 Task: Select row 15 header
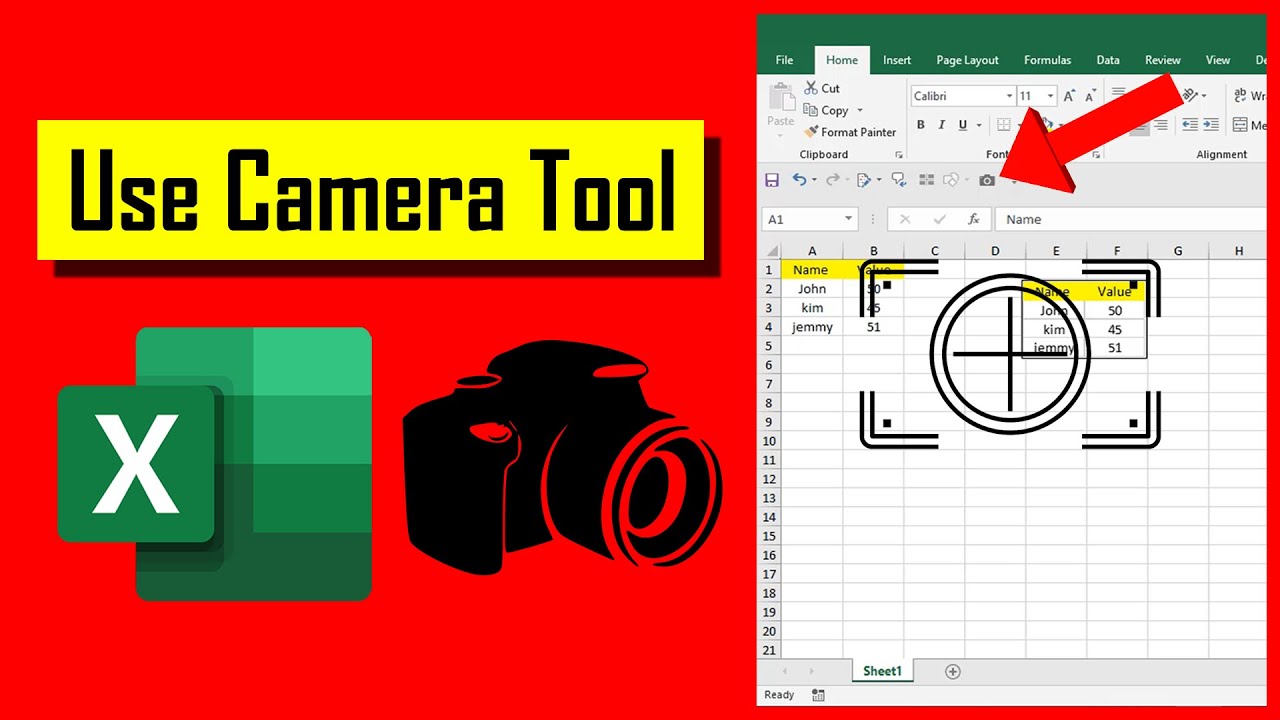tap(769, 536)
